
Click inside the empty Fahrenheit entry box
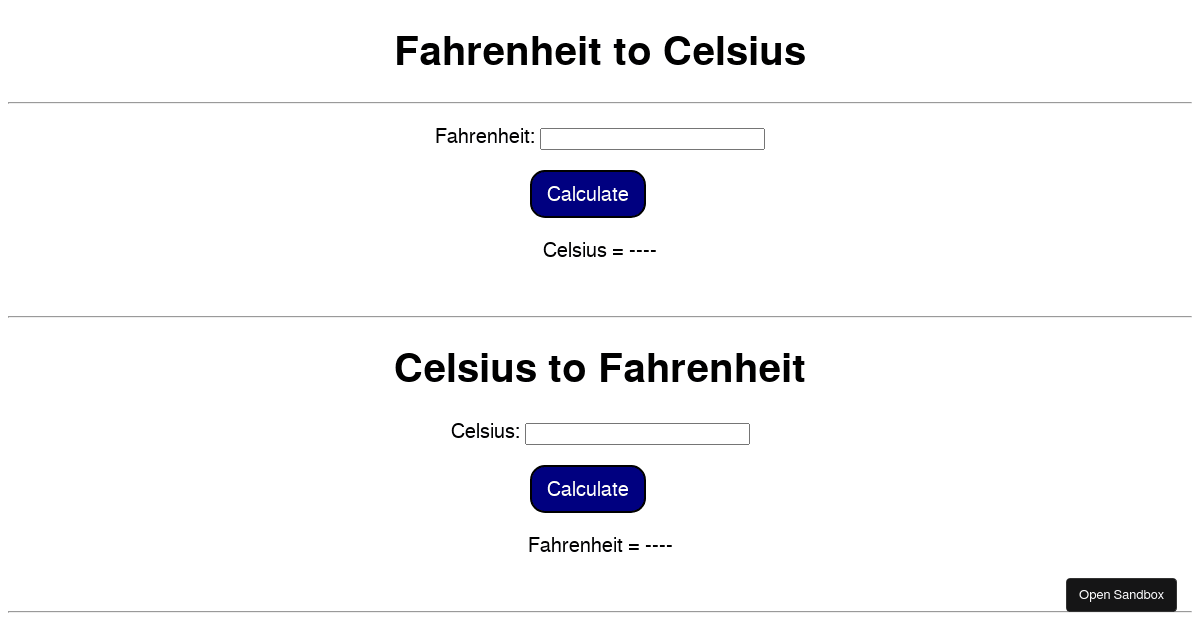[x=652, y=139]
